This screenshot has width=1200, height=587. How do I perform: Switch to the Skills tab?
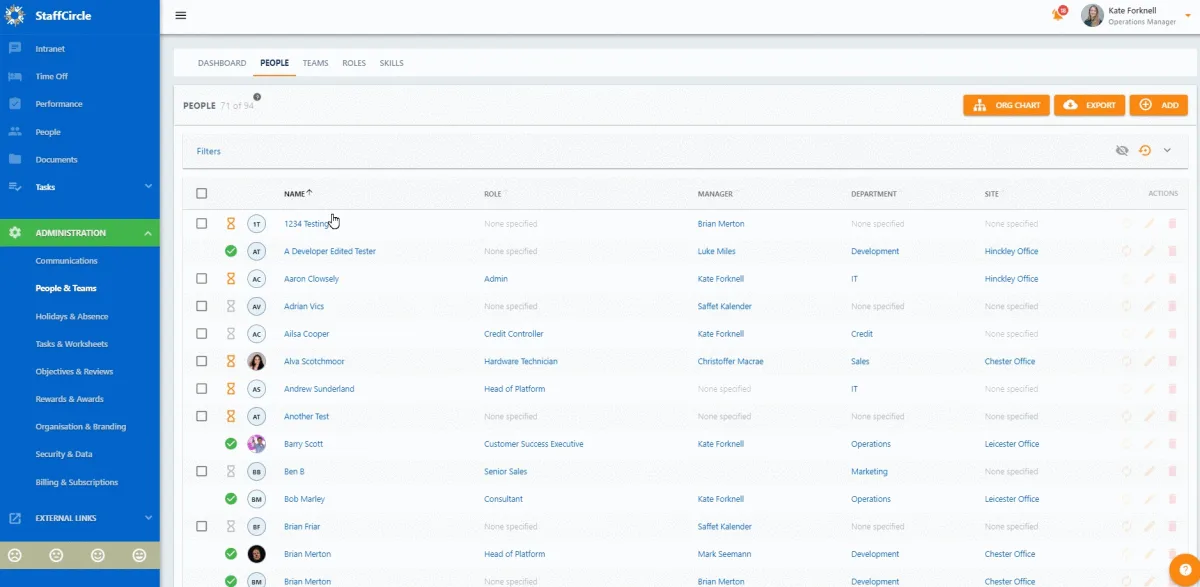pos(392,63)
